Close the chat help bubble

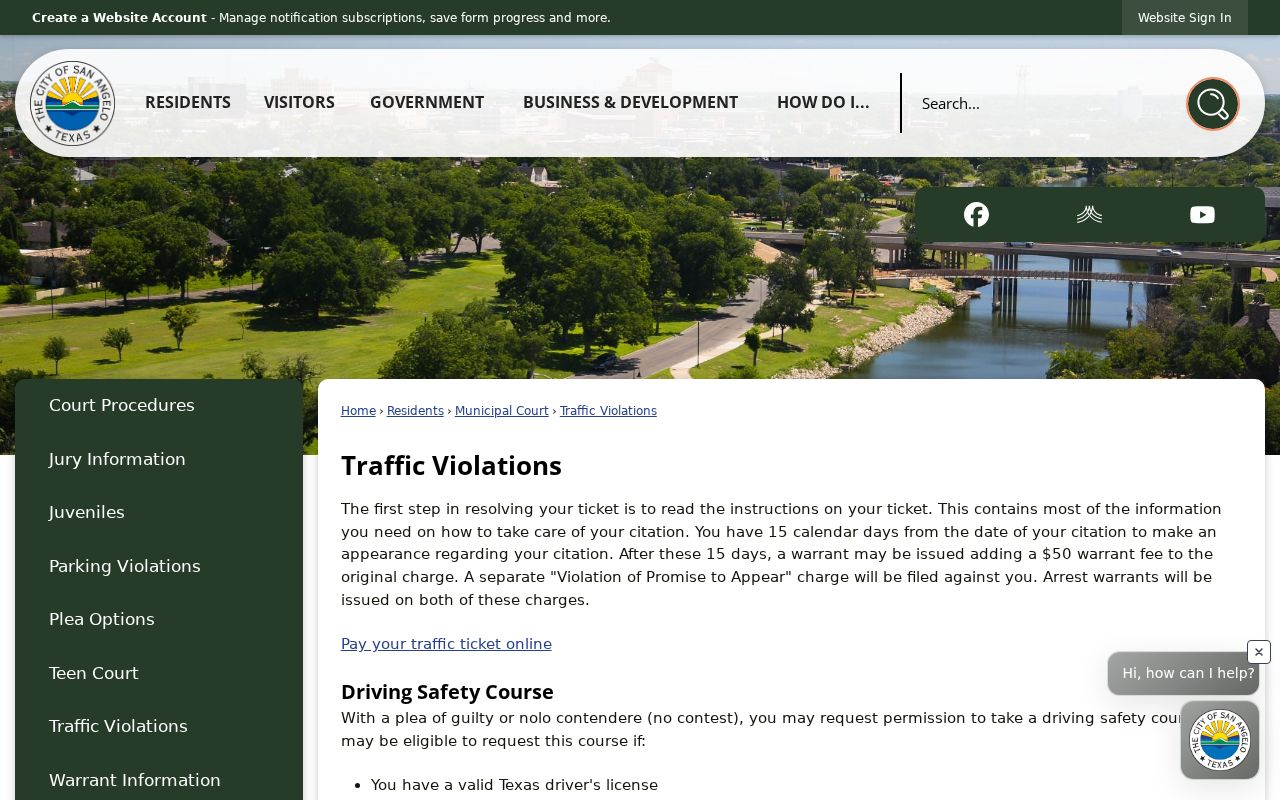pos(1259,652)
